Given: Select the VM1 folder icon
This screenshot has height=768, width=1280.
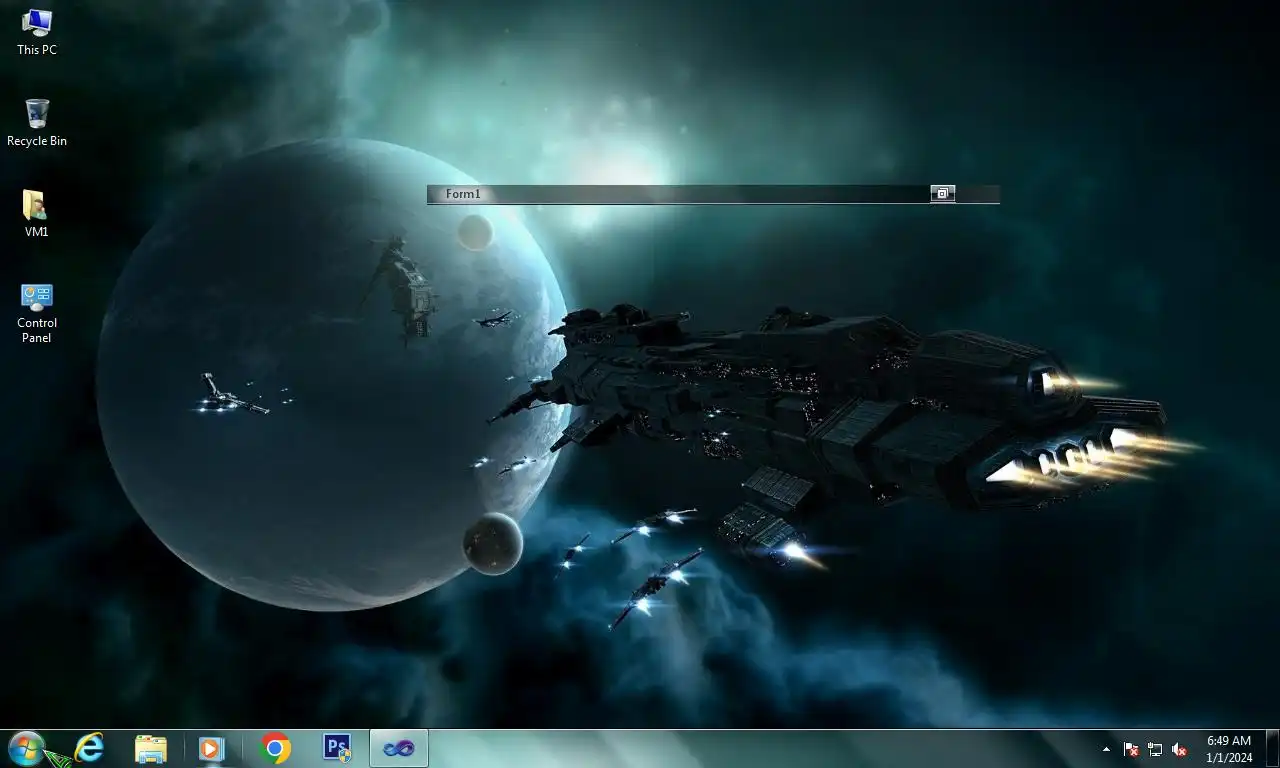Looking at the screenshot, I should pyautogui.click(x=37, y=214).
